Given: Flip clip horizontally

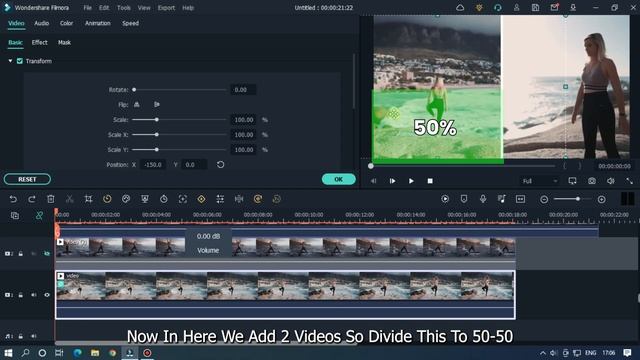Looking at the screenshot, I should (137, 104).
